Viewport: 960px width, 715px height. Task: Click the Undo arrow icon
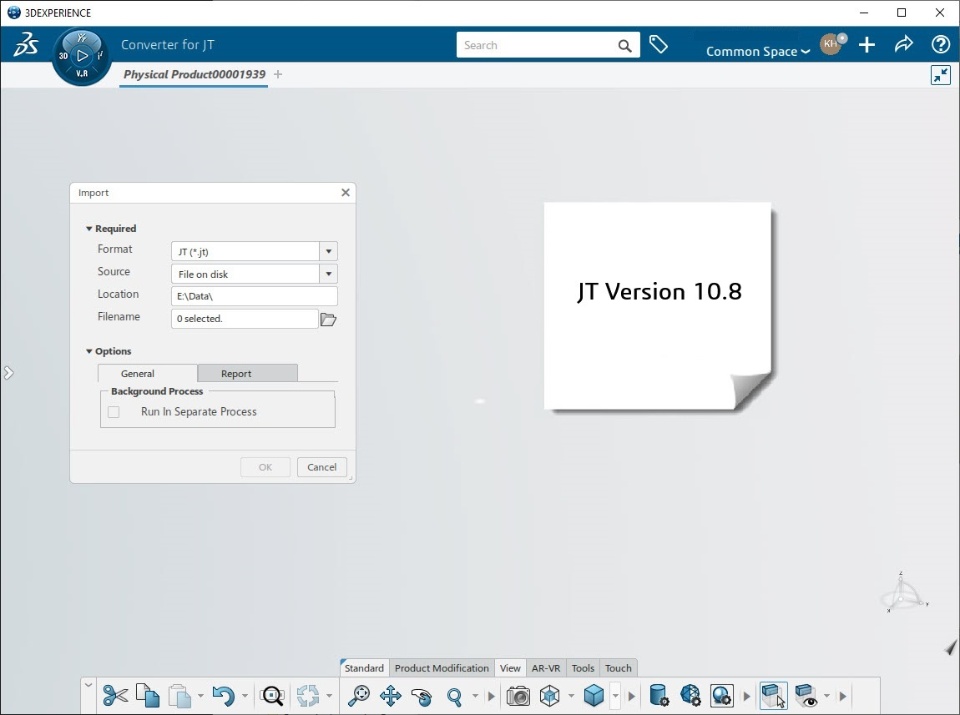223,696
